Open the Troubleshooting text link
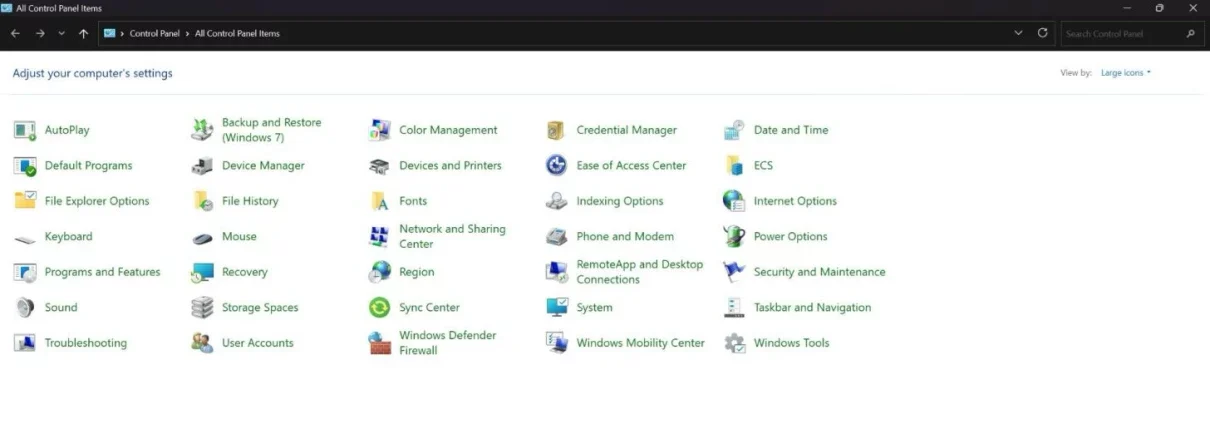Image resolution: width=1210 pixels, height=438 pixels. click(86, 343)
